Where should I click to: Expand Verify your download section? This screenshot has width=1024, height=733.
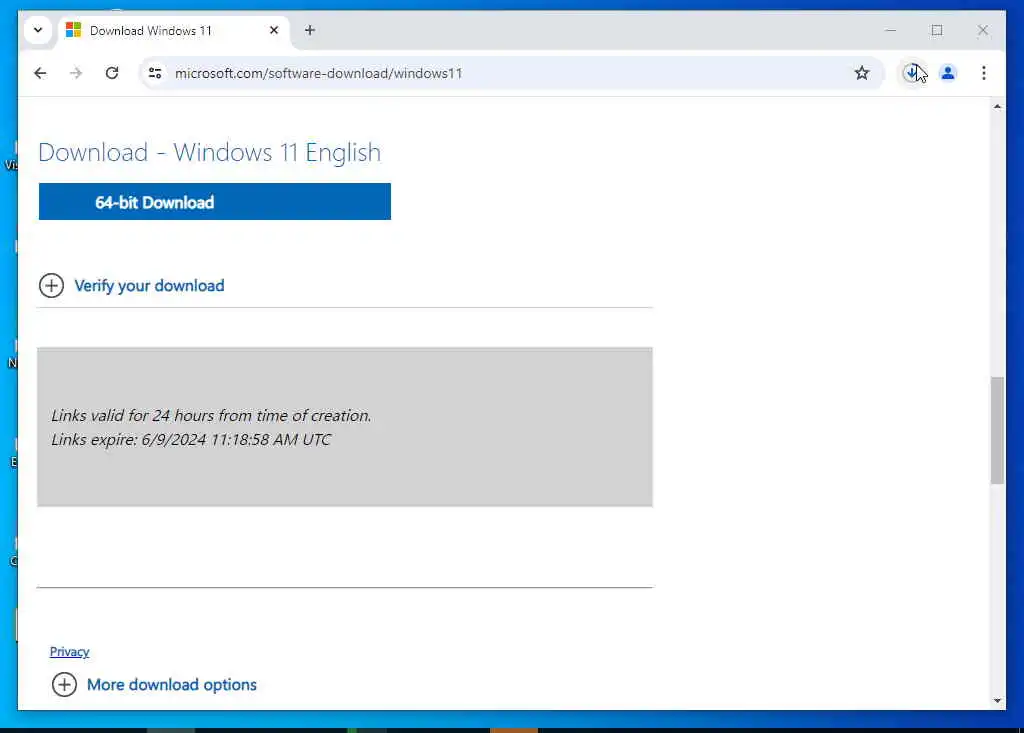[x=149, y=286]
